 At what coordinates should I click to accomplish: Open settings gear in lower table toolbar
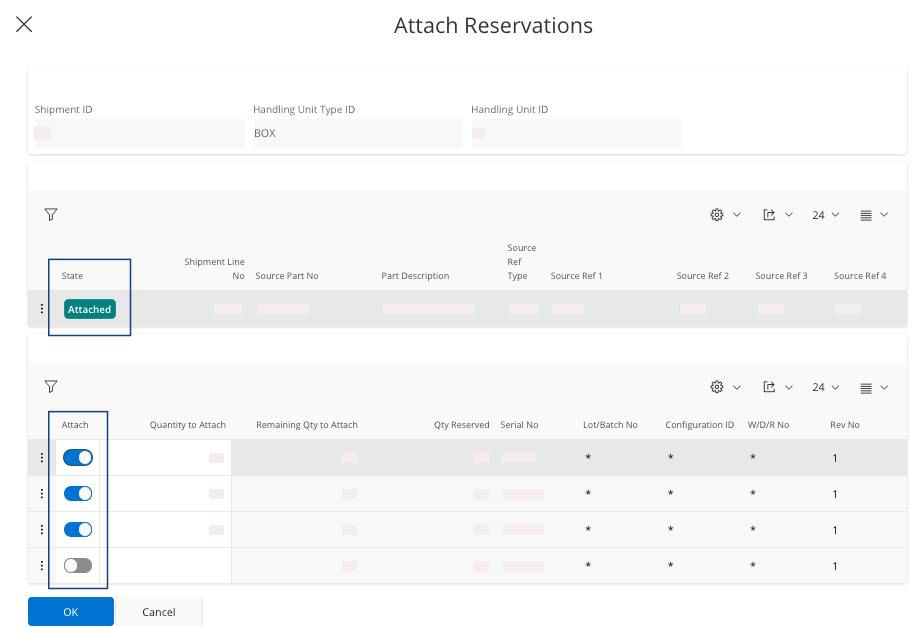click(717, 387)
